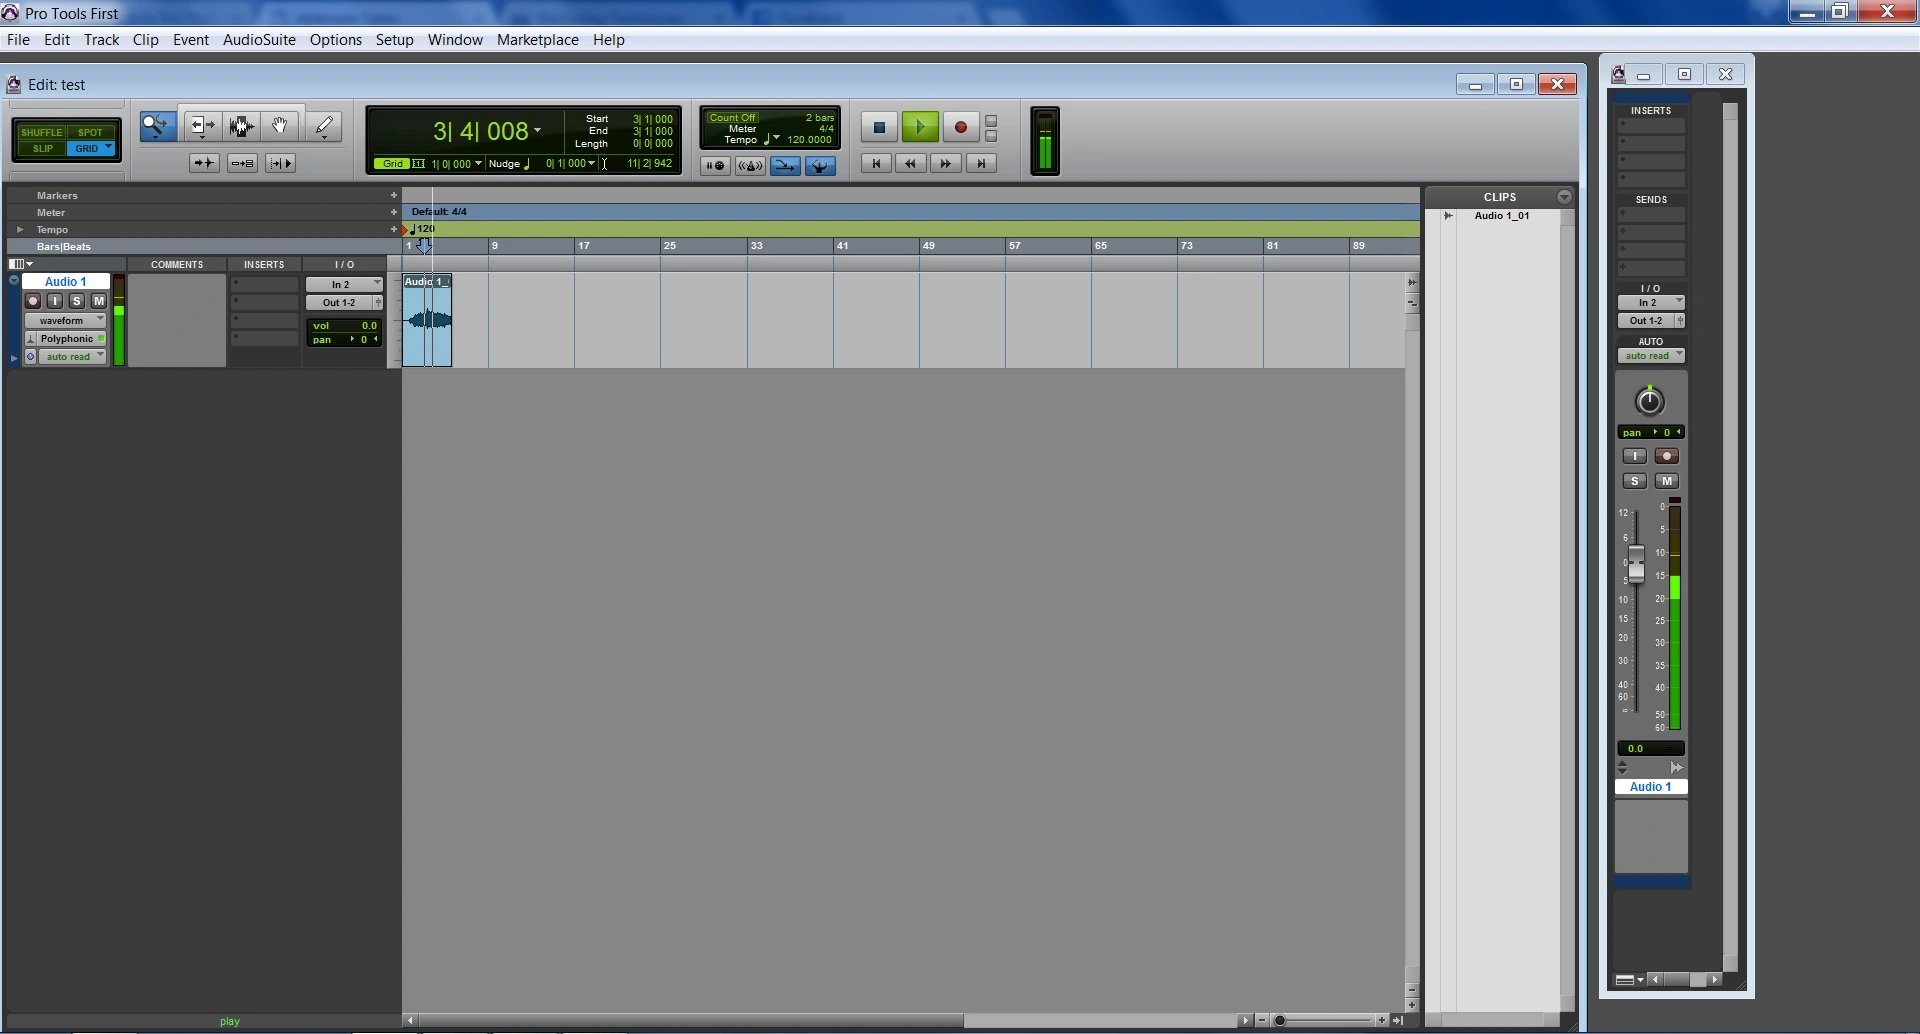Select the Trim tool
The image size is (1920, 1034).
coord(202,126)
